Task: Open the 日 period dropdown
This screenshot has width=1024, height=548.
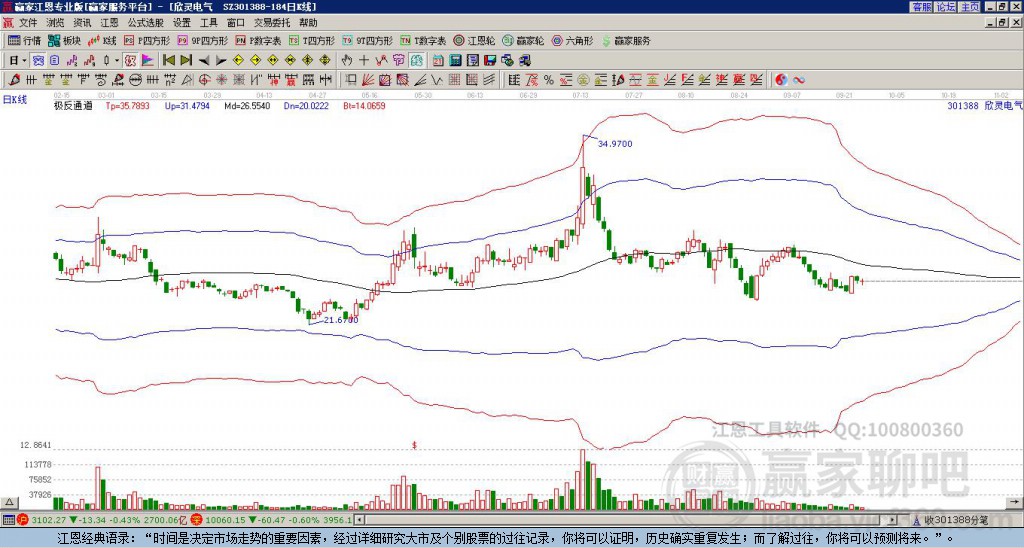Action: pos(18,60)
